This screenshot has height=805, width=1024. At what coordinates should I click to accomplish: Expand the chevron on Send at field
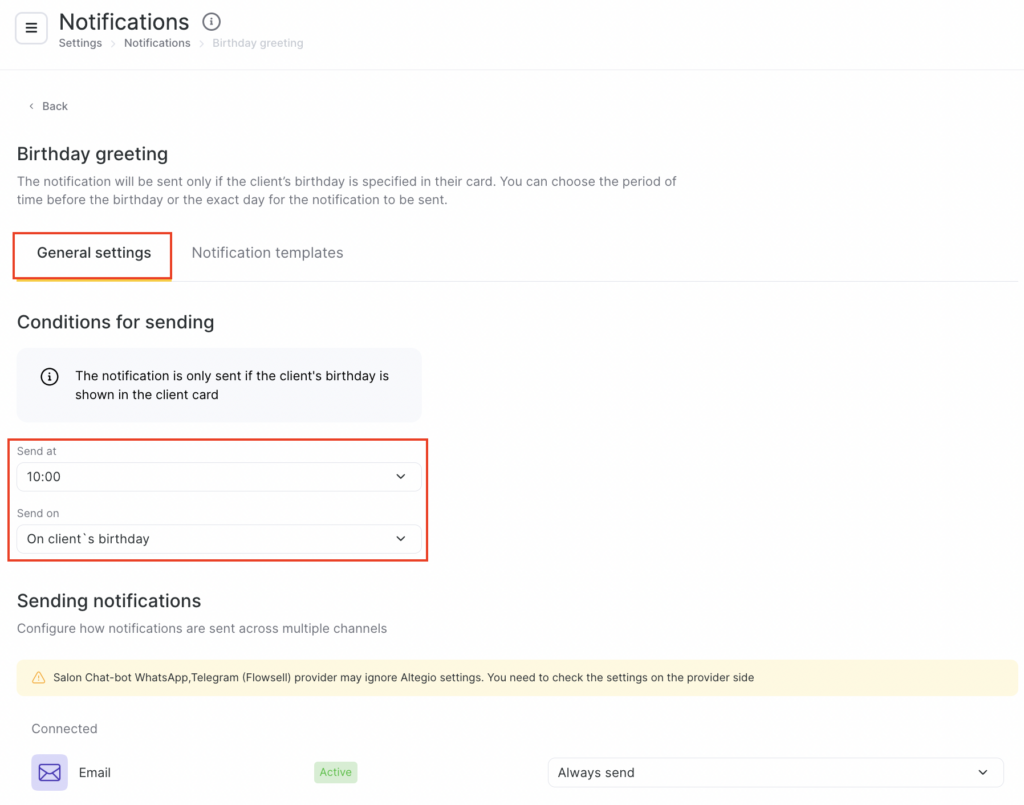[x=401, y=477]
